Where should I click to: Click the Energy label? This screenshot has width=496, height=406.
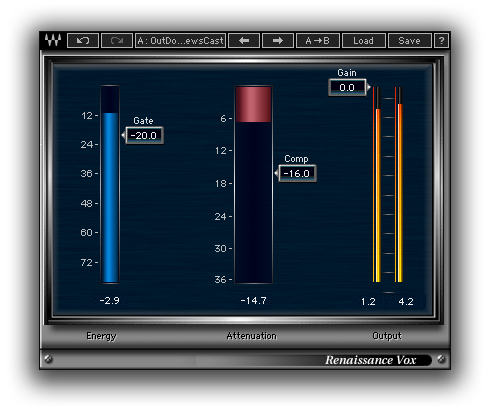coord(101,336)
